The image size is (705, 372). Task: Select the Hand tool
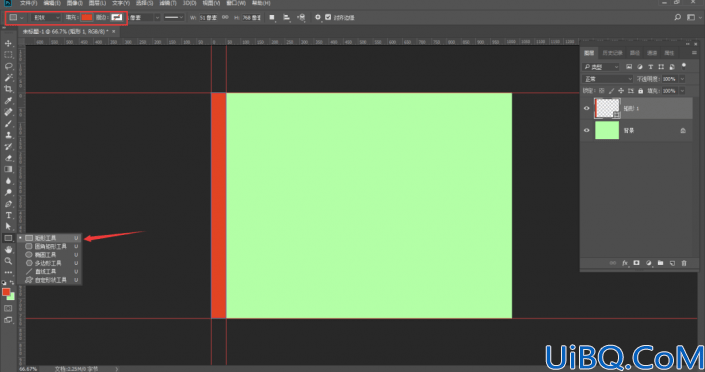point(8,250)
